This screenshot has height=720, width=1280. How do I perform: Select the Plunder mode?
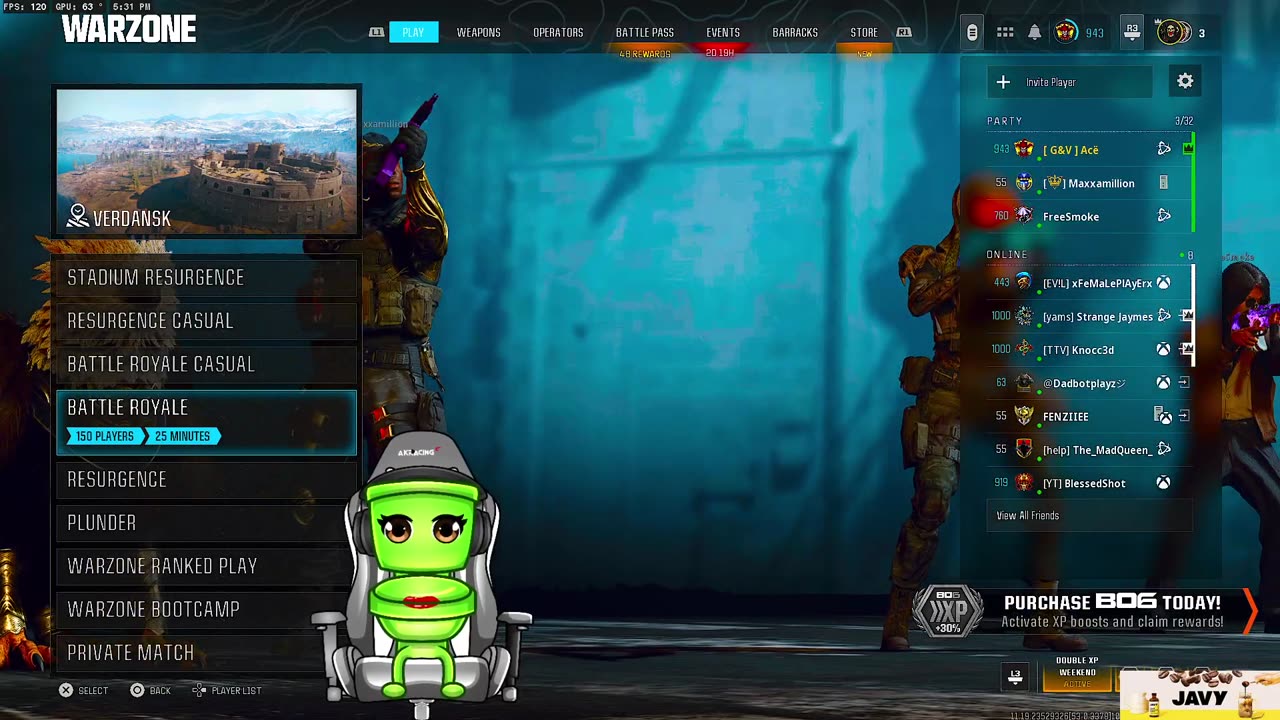point(206,523)
